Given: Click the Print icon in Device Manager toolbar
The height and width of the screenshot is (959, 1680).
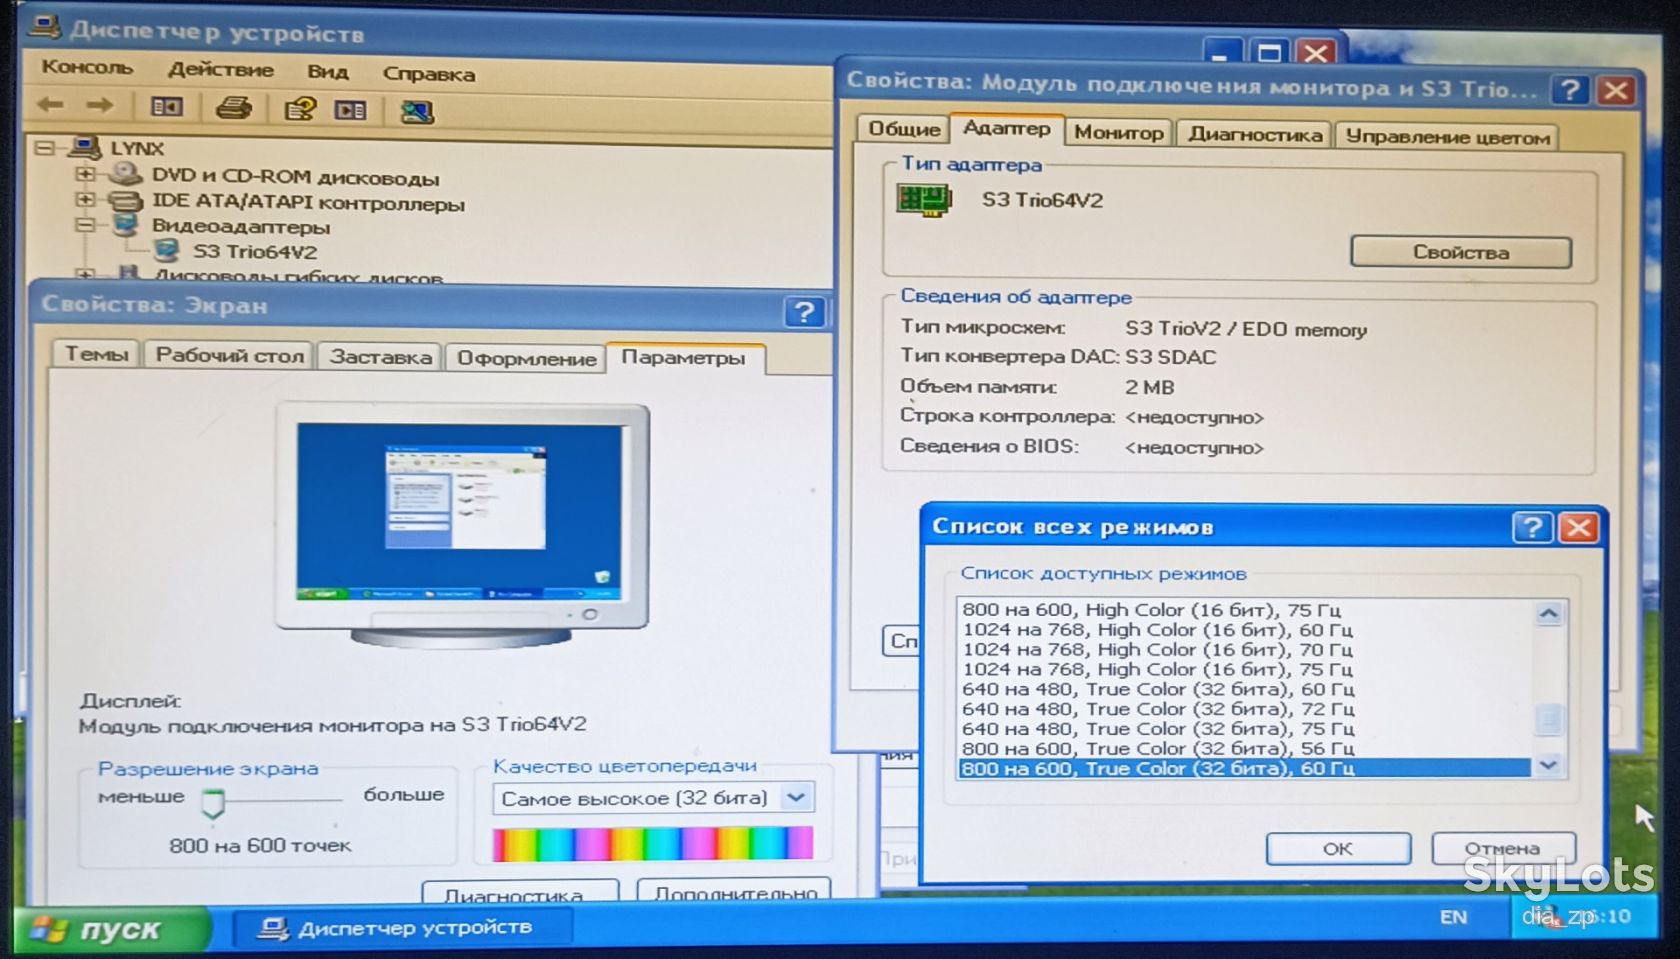Looking at the screenshot, I should (x=233, y=108).
